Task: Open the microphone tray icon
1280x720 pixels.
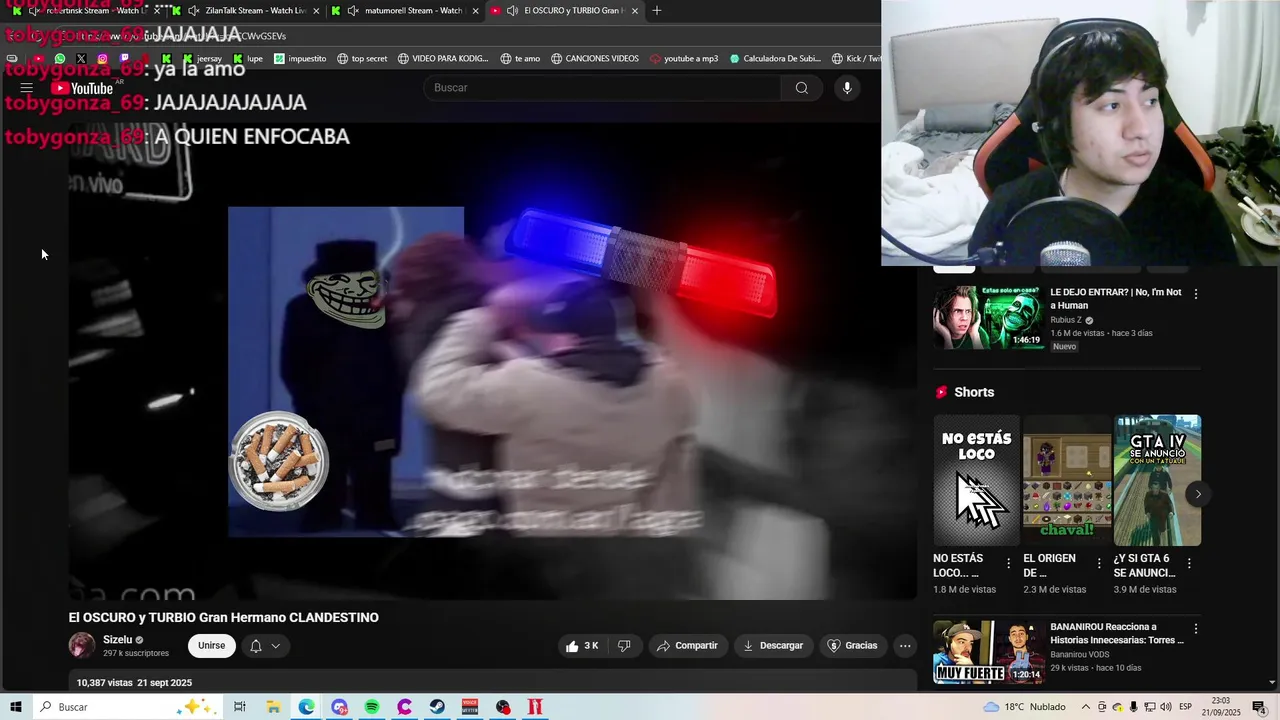Action: pos(1134,707)
